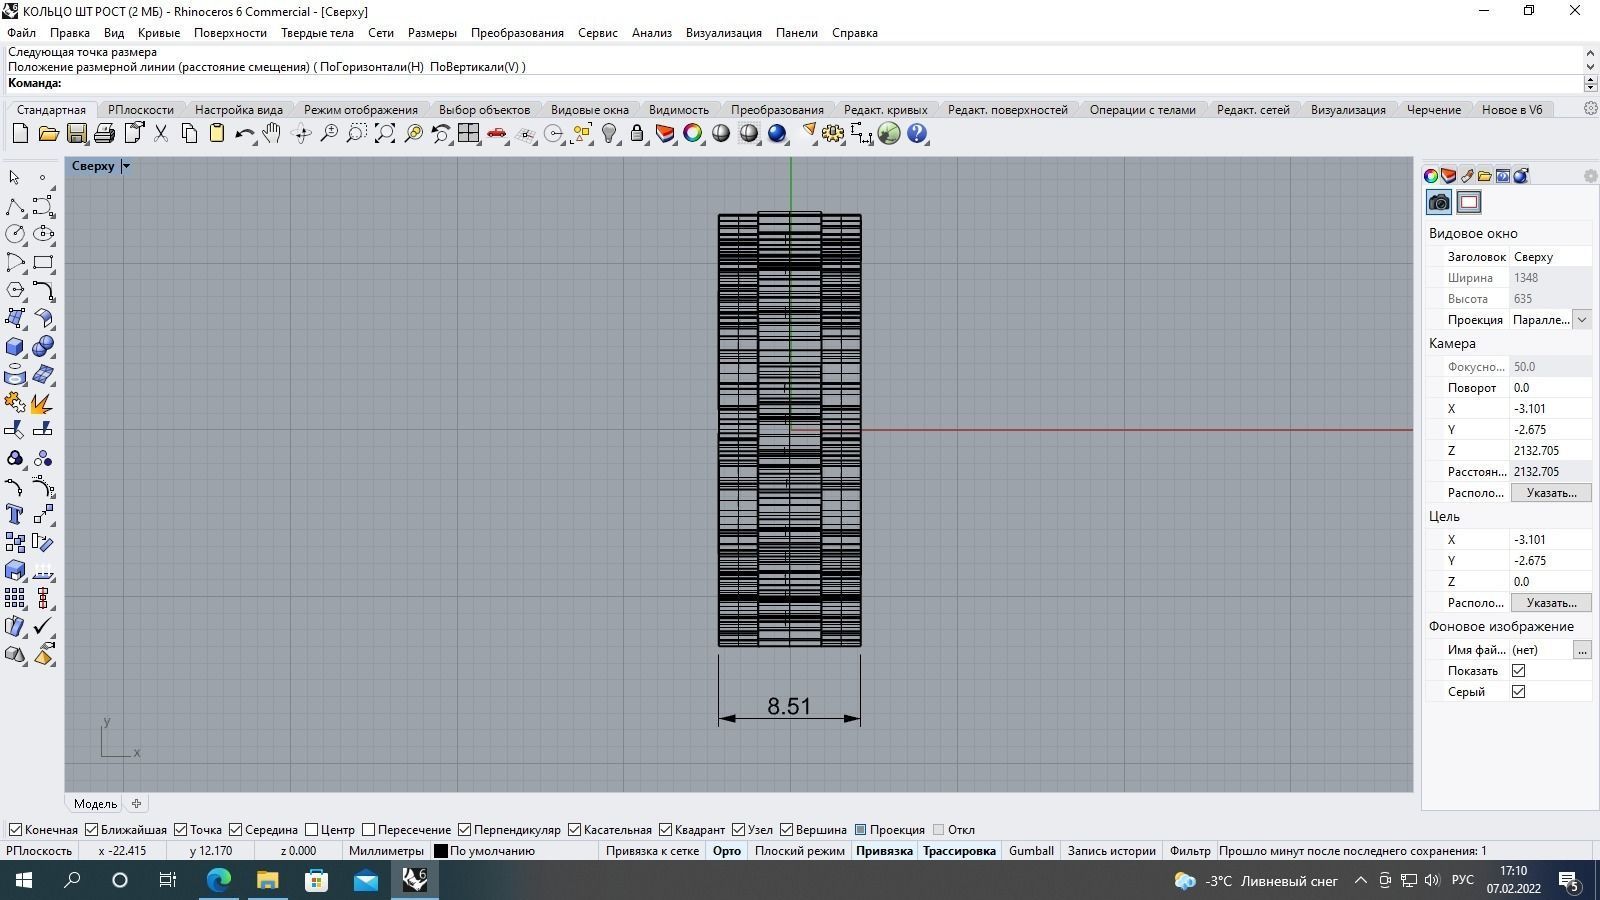Open the Анализ menu
The image size is (1600, 900).
pyautogui.click(x=652, y=33)
